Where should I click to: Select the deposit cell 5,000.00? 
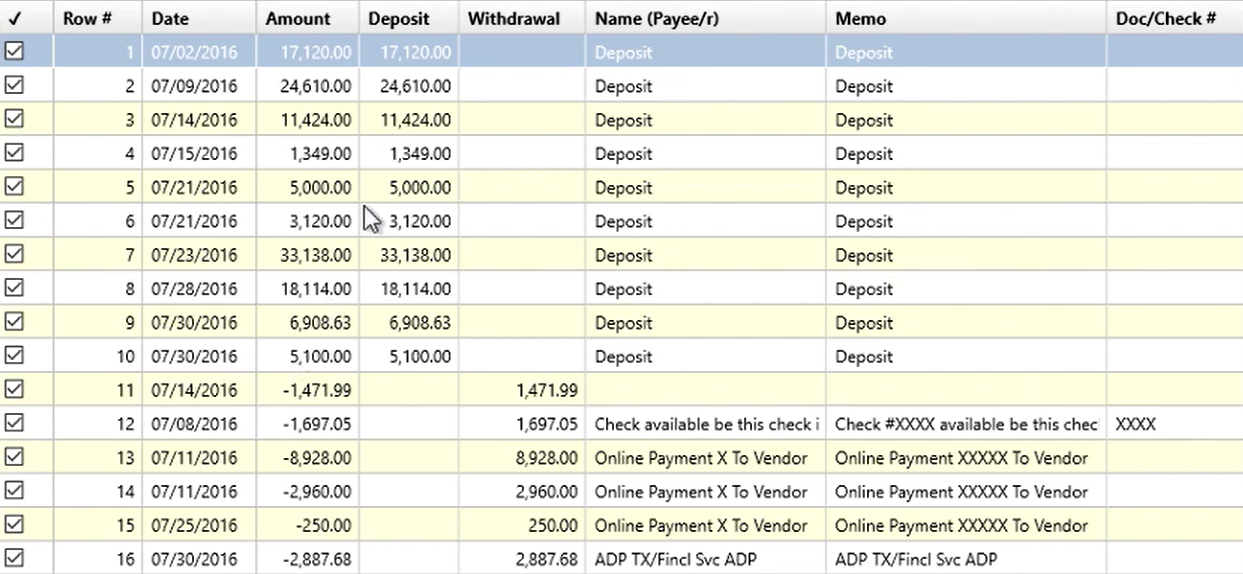pos(408,187)
